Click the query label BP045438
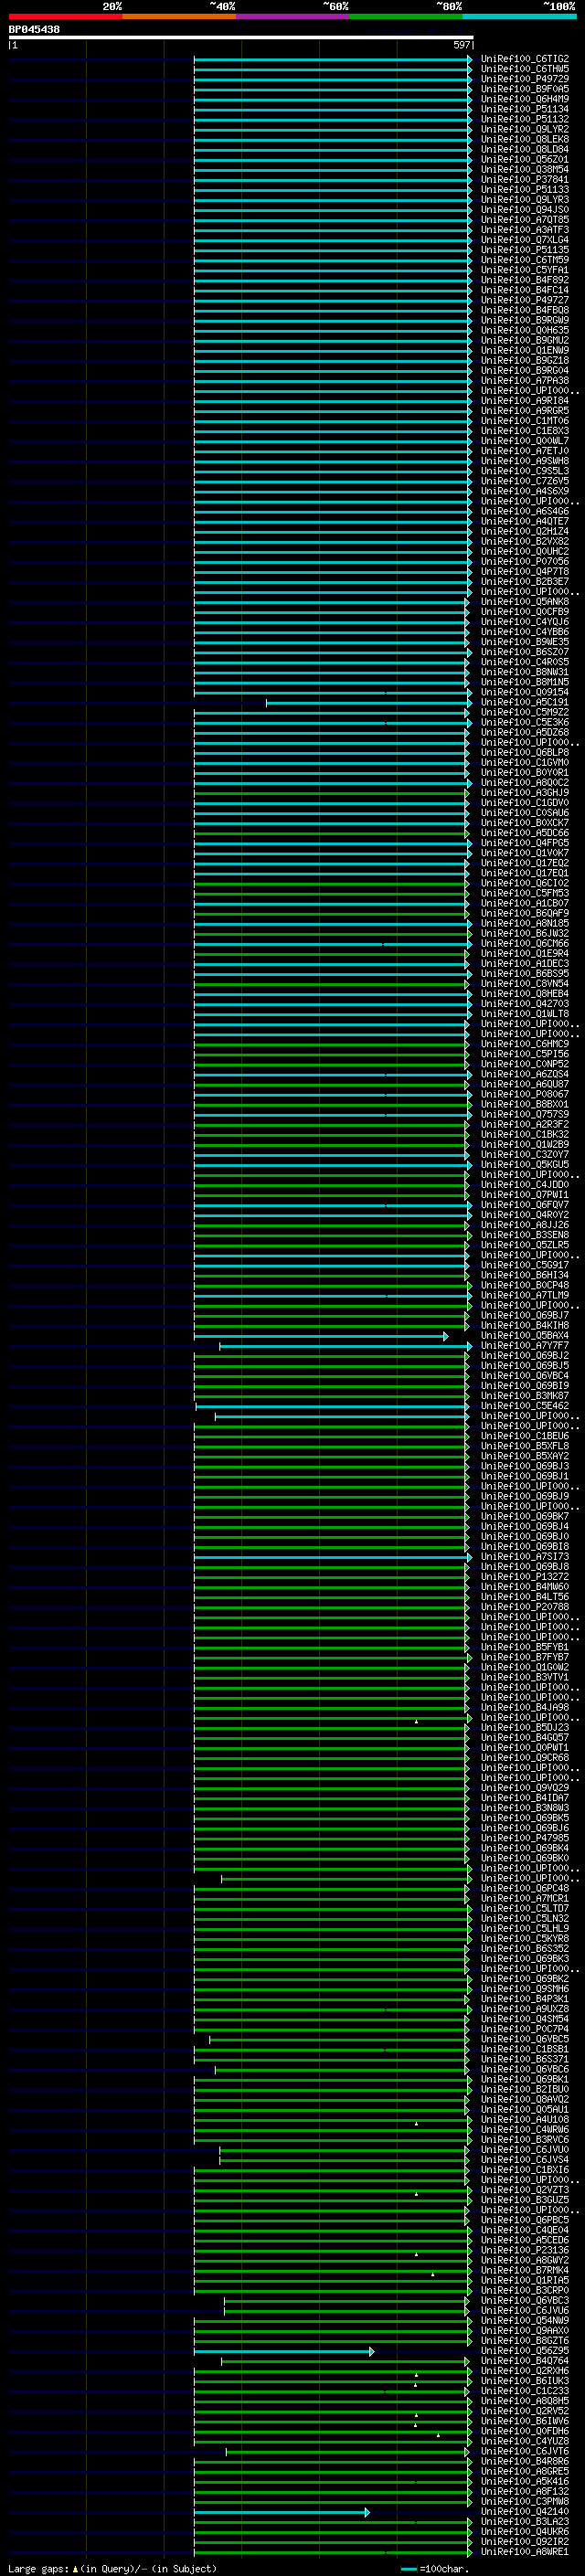Screen dimensions: 585x2576 pos(34,30)
